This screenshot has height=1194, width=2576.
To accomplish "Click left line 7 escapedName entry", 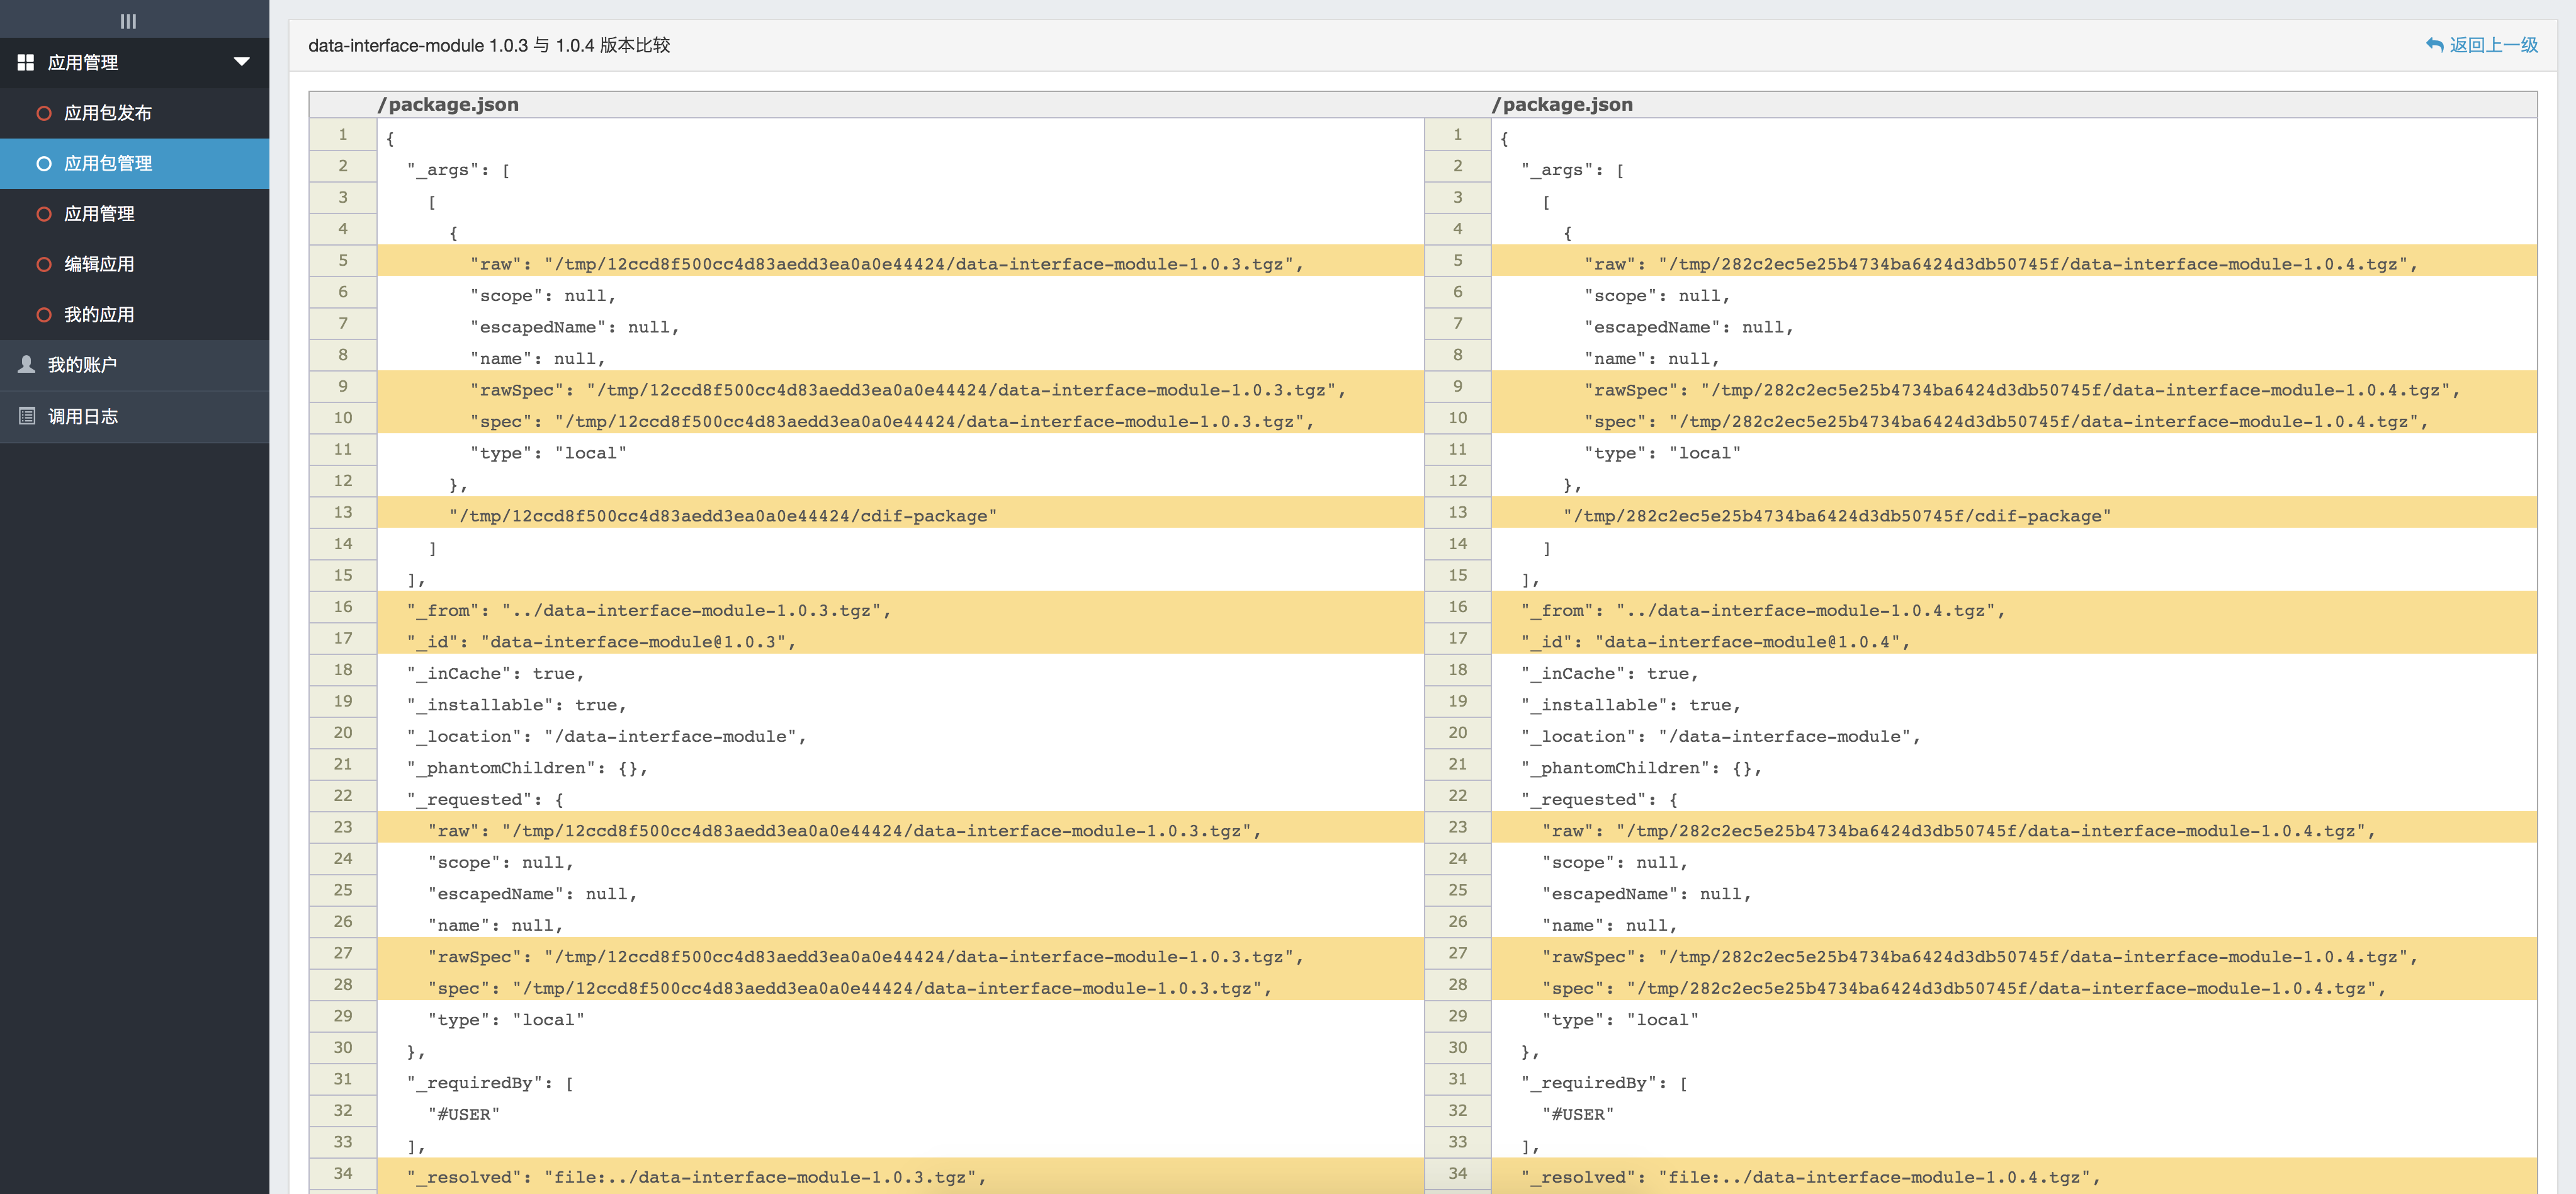I will tap(575, 327).
